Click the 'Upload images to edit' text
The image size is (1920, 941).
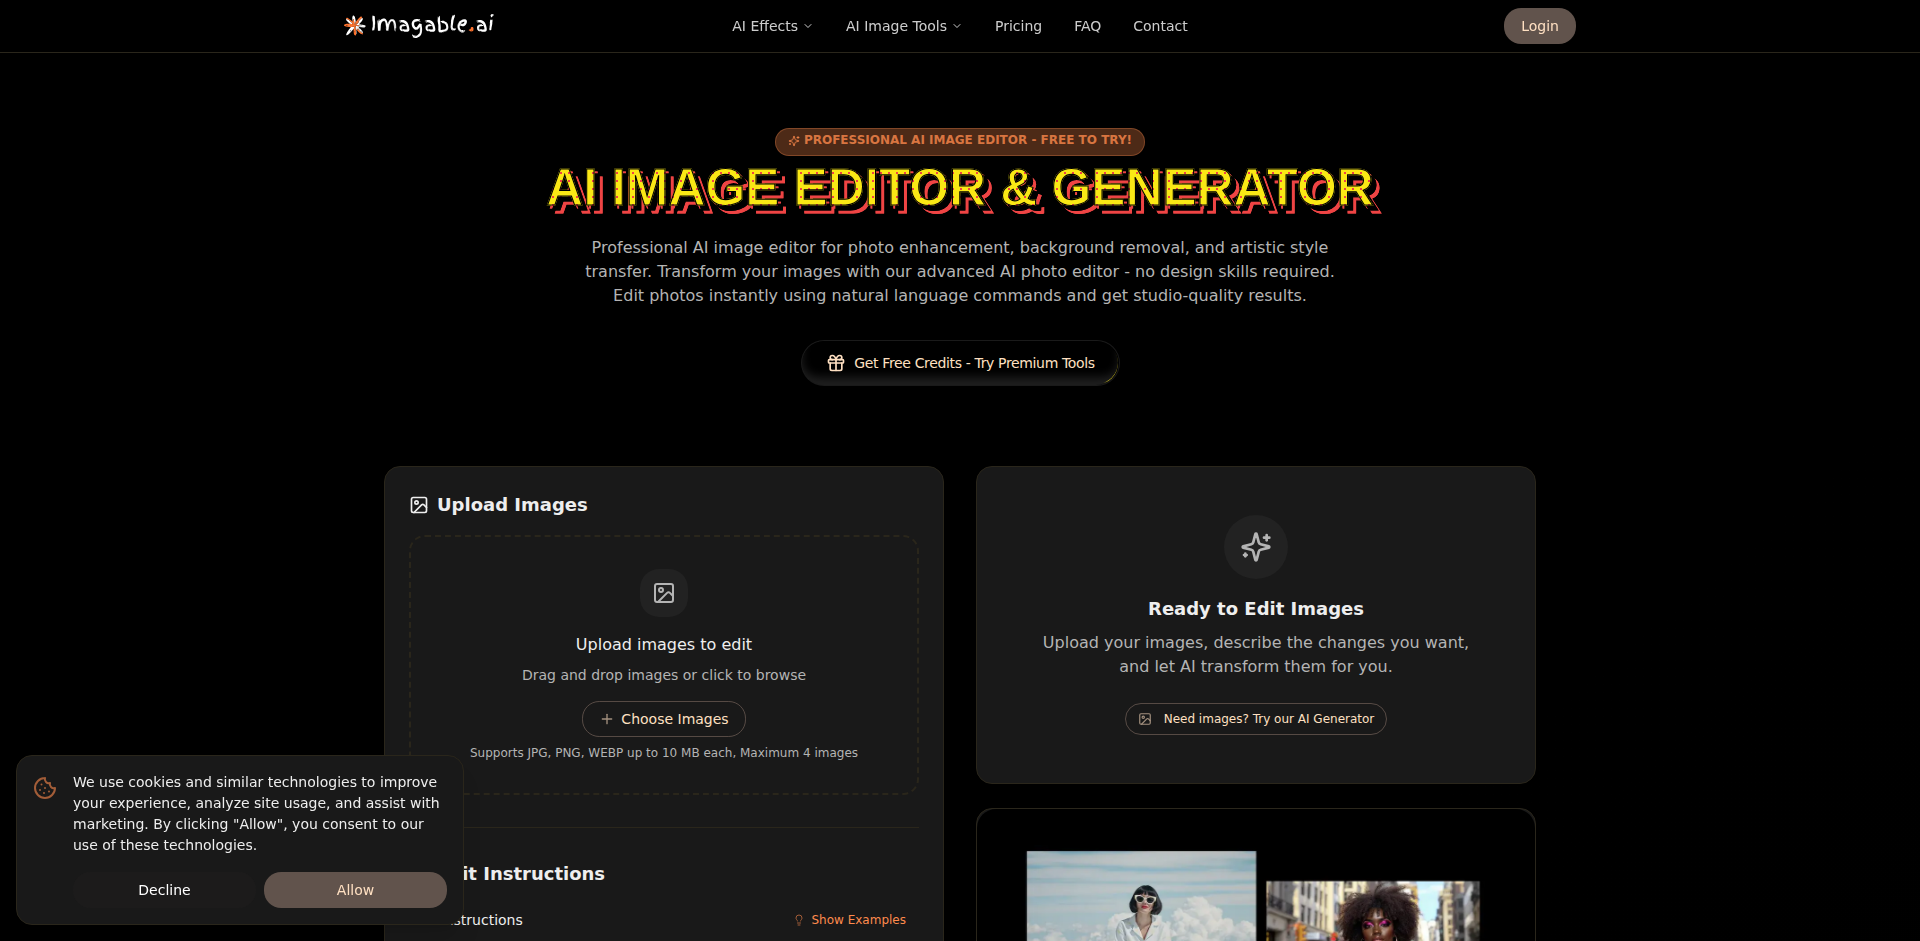(664, 645)
